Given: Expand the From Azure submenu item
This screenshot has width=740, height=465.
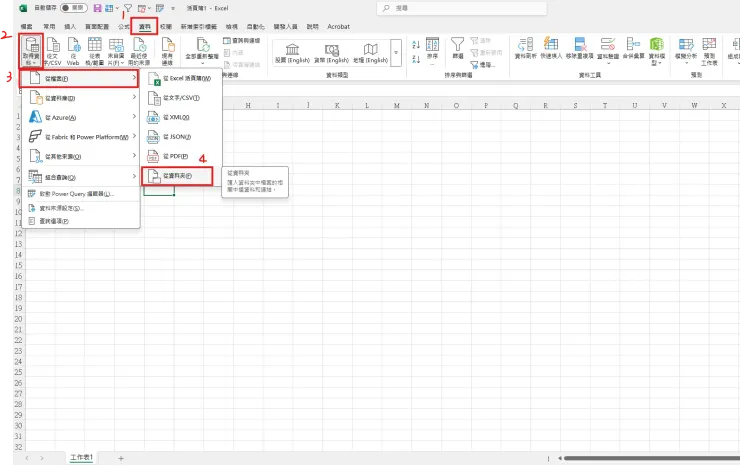Looking at the screenshot, I should pos(81,117).
